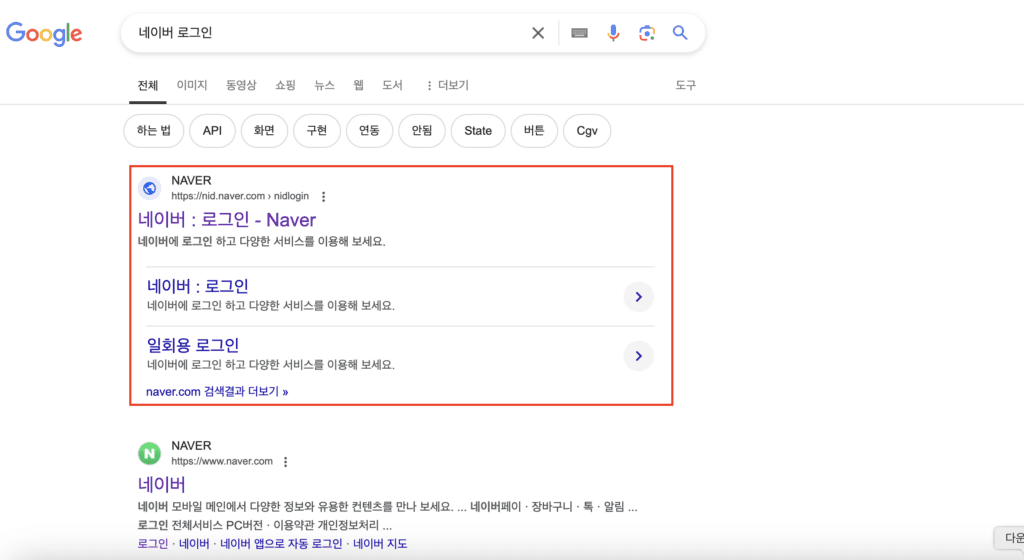Viewport: 1024px width, 560px height.
Task: Select the State filter chip
Action: [478, 131]
